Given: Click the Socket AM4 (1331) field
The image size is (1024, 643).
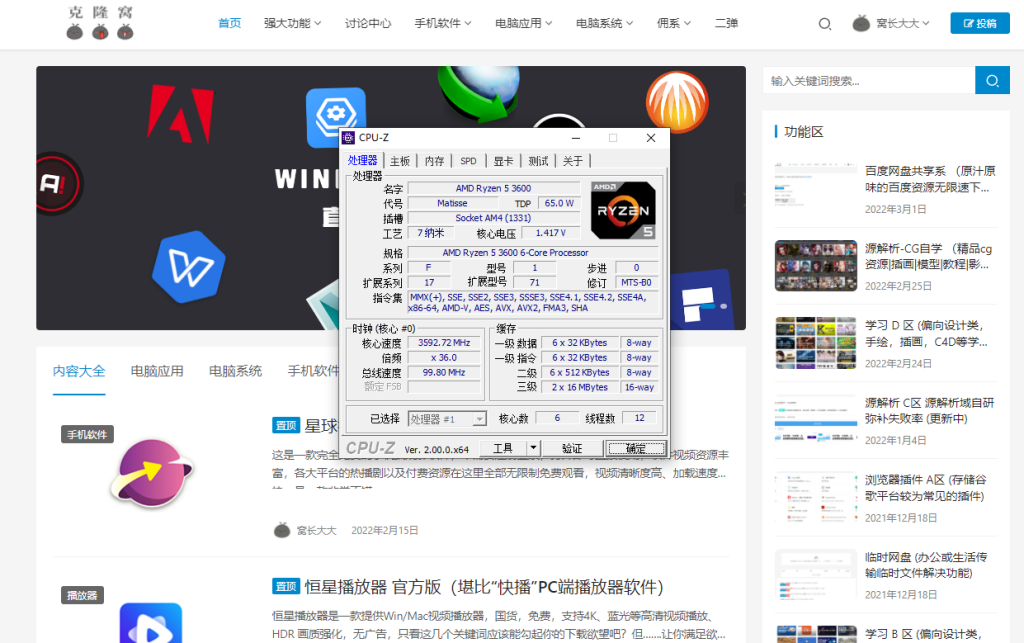Looking at the screenshot, I should coord(494,218).
